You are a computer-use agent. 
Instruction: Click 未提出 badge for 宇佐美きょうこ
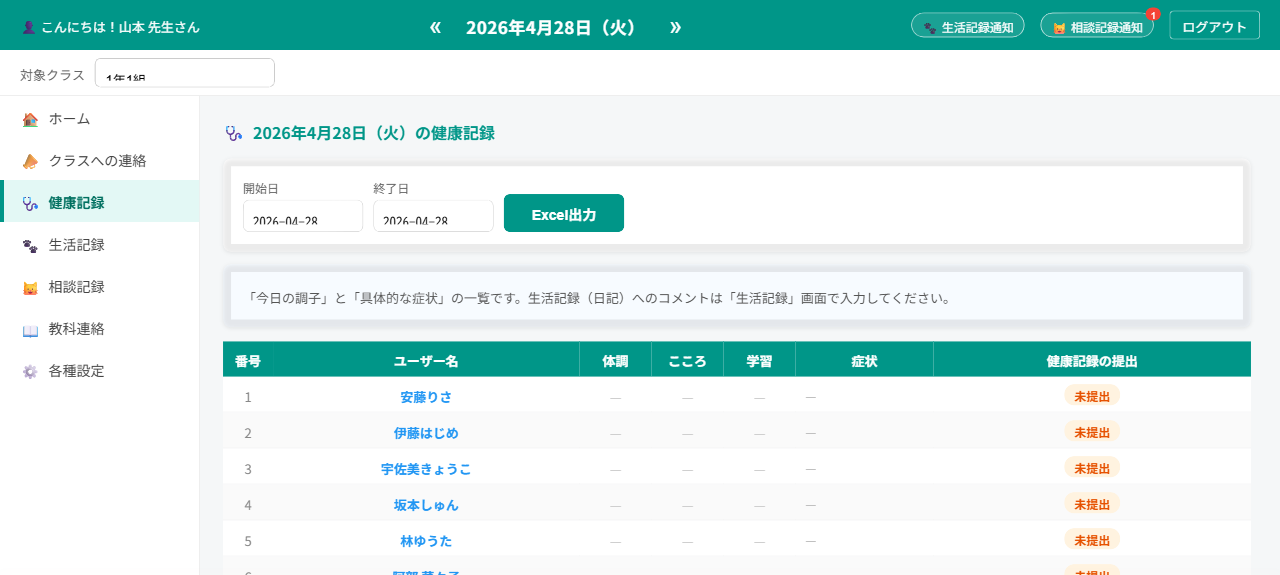(x=1092, y=468)
